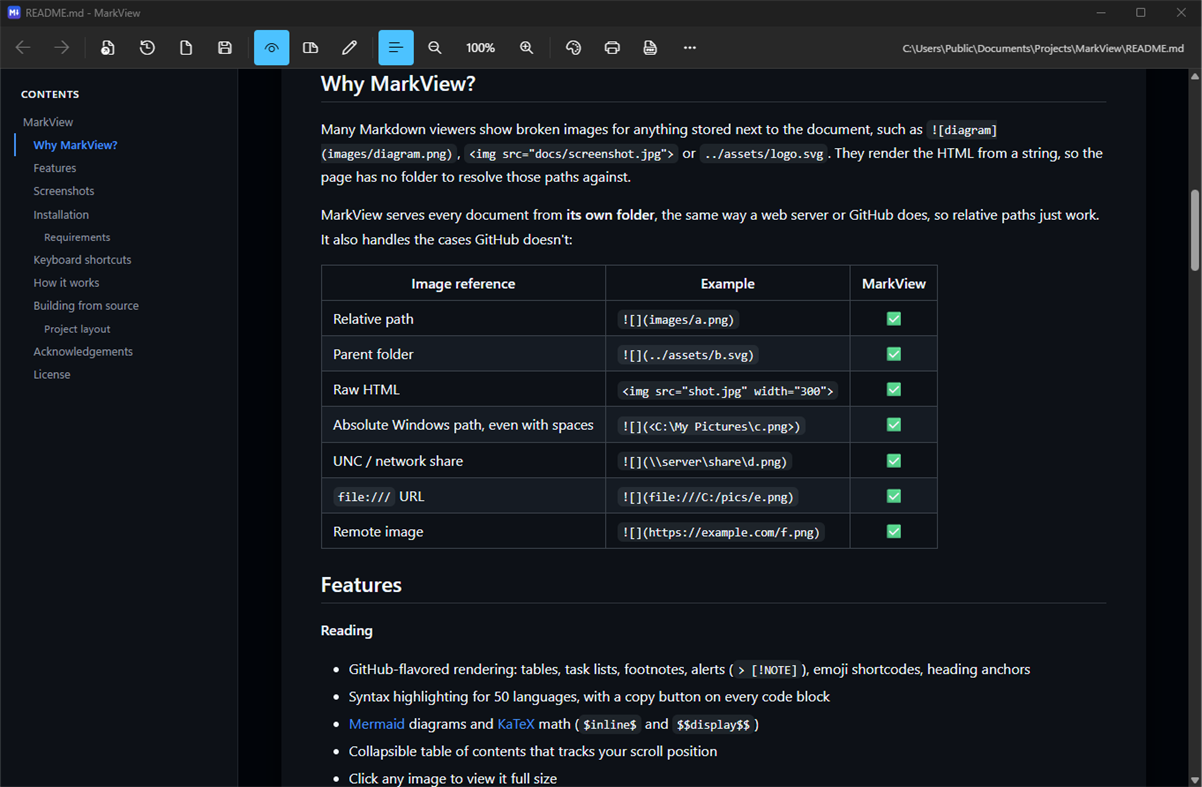
Task: Switch to split view layout icon
Action: [x=310, y=48]
